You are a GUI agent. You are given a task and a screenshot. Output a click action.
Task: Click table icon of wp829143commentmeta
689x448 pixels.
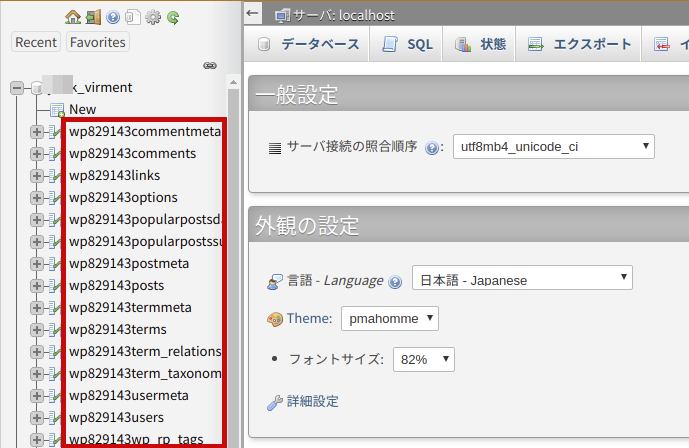pyautogui.click(x=54, y=131)
